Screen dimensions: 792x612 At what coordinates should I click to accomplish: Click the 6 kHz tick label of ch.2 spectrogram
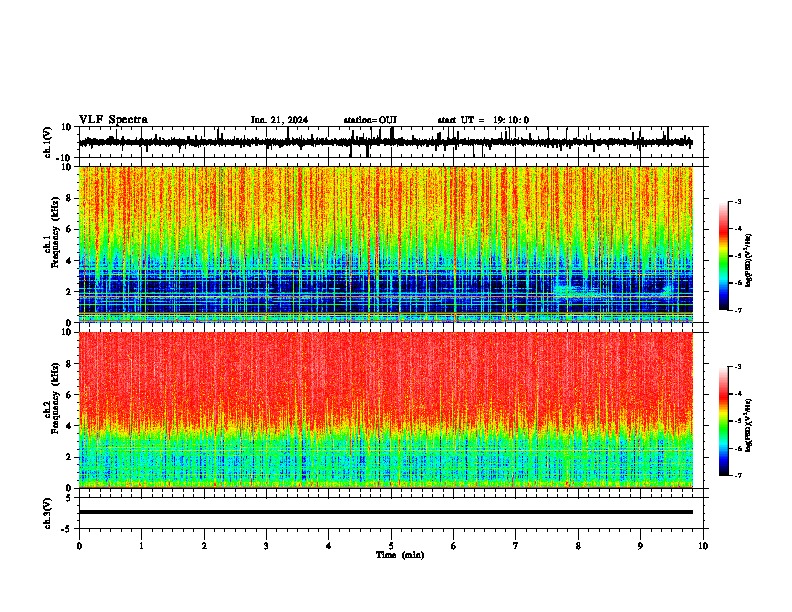[x=69, y=395]
